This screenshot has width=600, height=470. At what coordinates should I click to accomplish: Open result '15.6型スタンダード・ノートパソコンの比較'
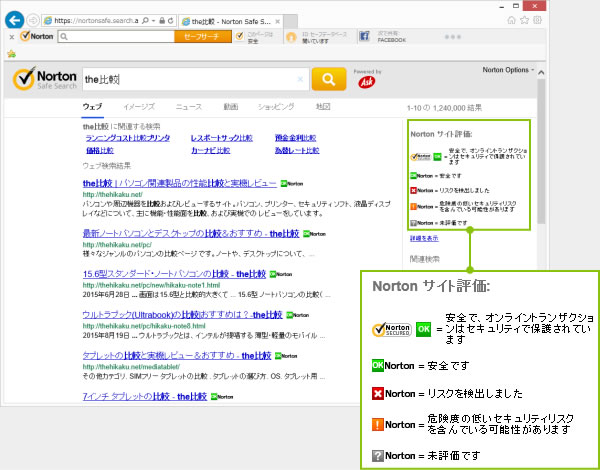coord(174,274)
